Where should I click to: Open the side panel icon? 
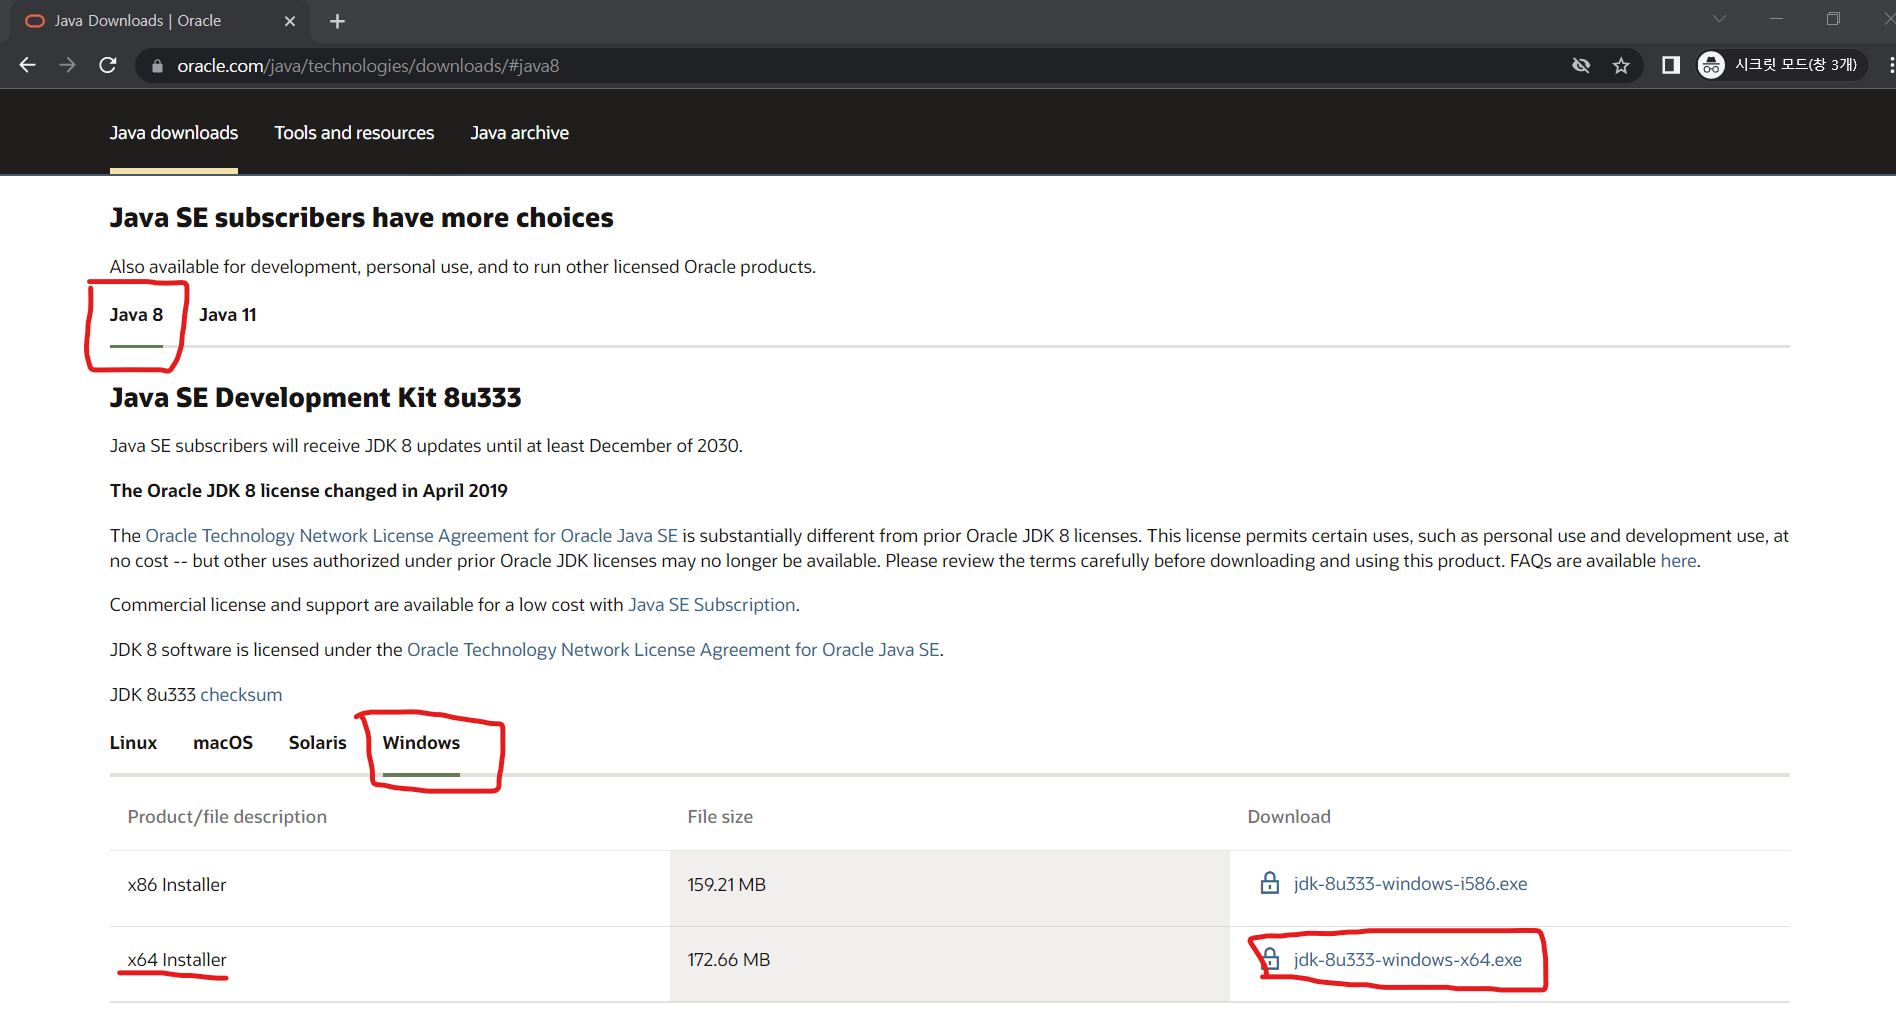click(x=1670, y=66)
